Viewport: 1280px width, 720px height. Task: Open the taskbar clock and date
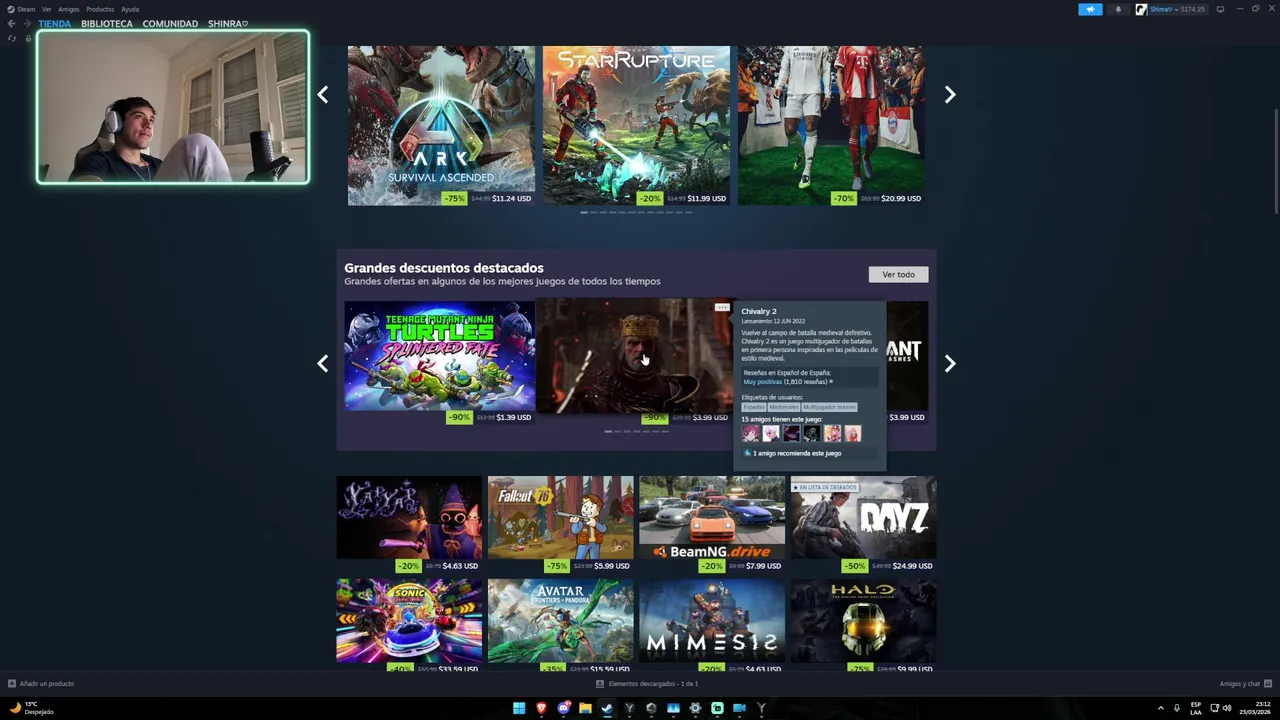(1255, 708)
